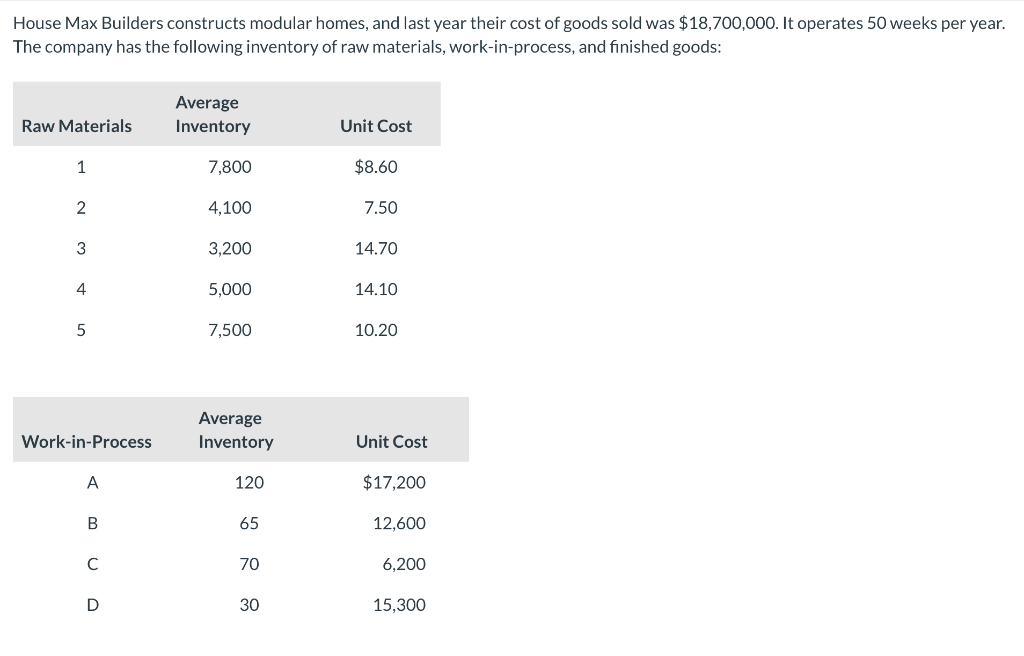Select work-in-process row D label
This screenshot has width=1024, height=656.
click(93, 605)
